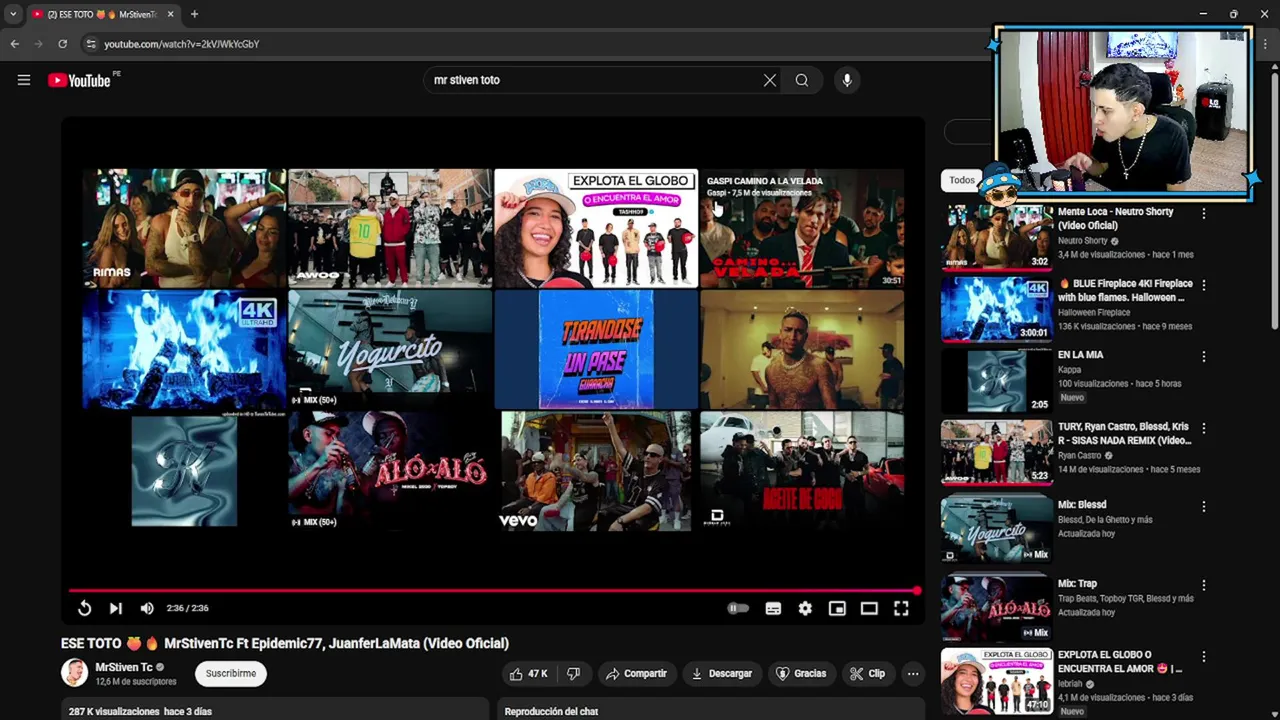Open tab search dropdown arrow
The image size is (1280, 720).
[x=12, y=14]
